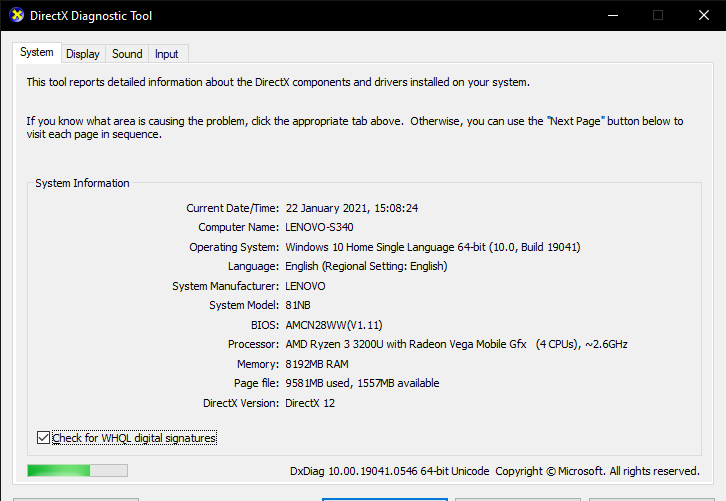Select computer name LENOVO-S340
The width and height of the screenshot is (726, 501).
[x=319, y=227]
